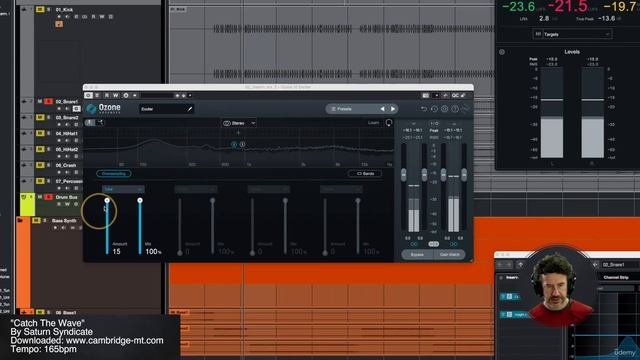Click the solo headphone icon next to Learn

[x=389, y=123]
